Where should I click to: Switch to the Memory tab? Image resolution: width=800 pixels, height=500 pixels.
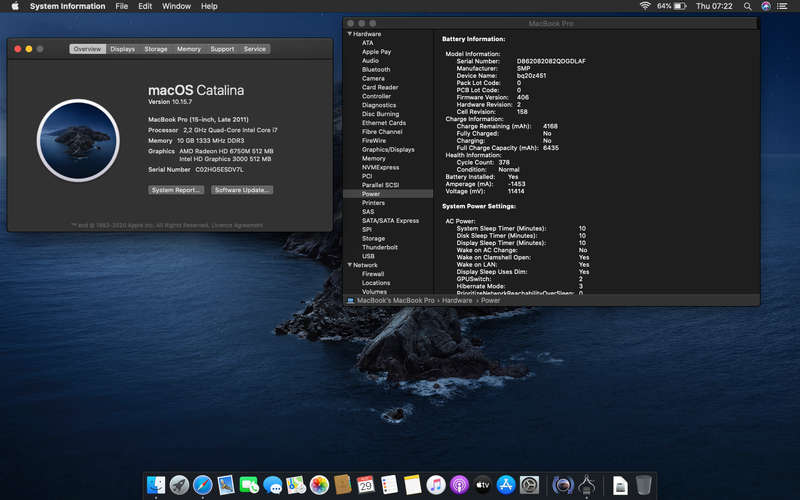tap(189, 49)
